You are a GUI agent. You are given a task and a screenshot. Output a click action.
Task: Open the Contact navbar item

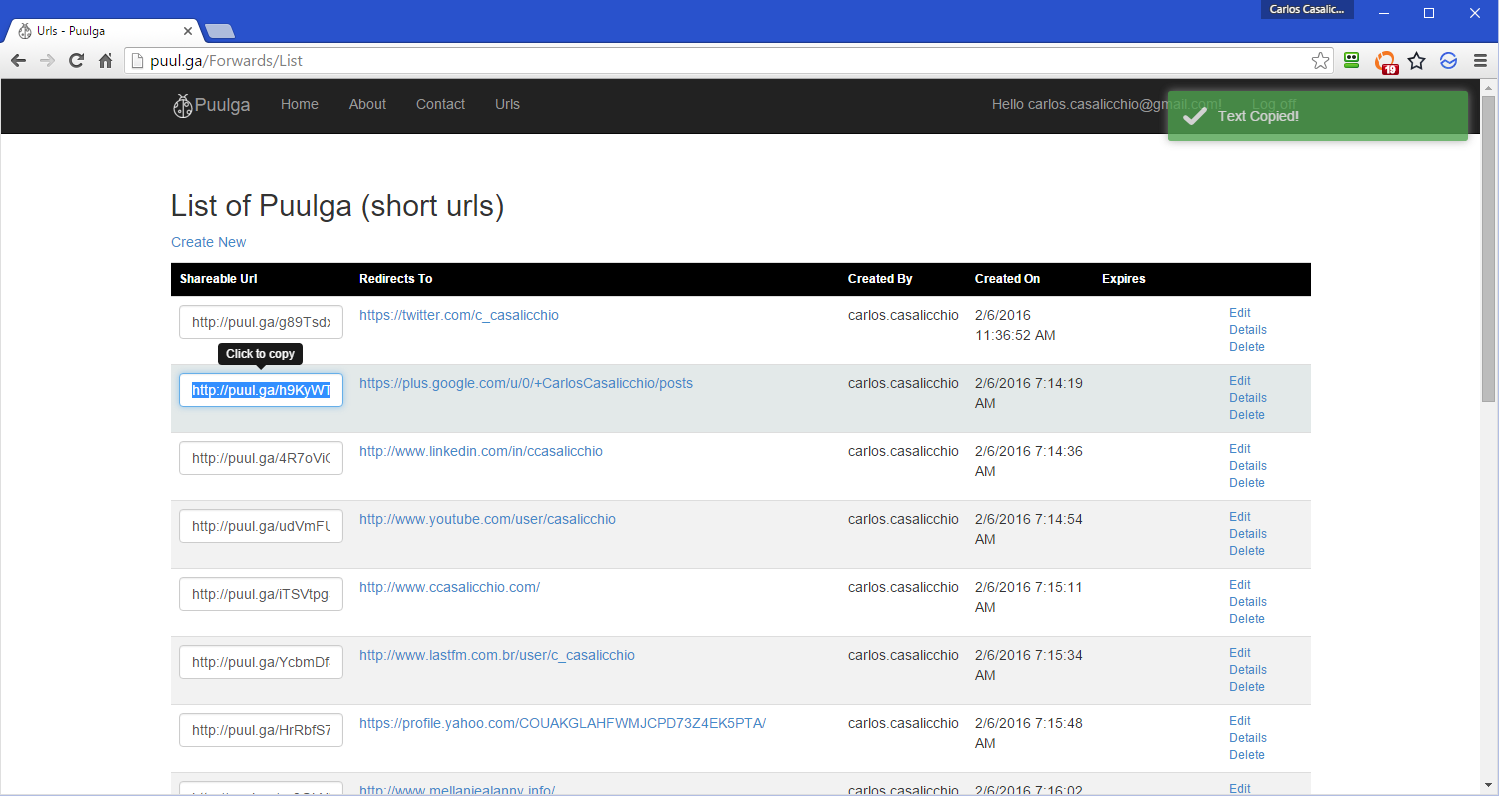tap(440, 104)
